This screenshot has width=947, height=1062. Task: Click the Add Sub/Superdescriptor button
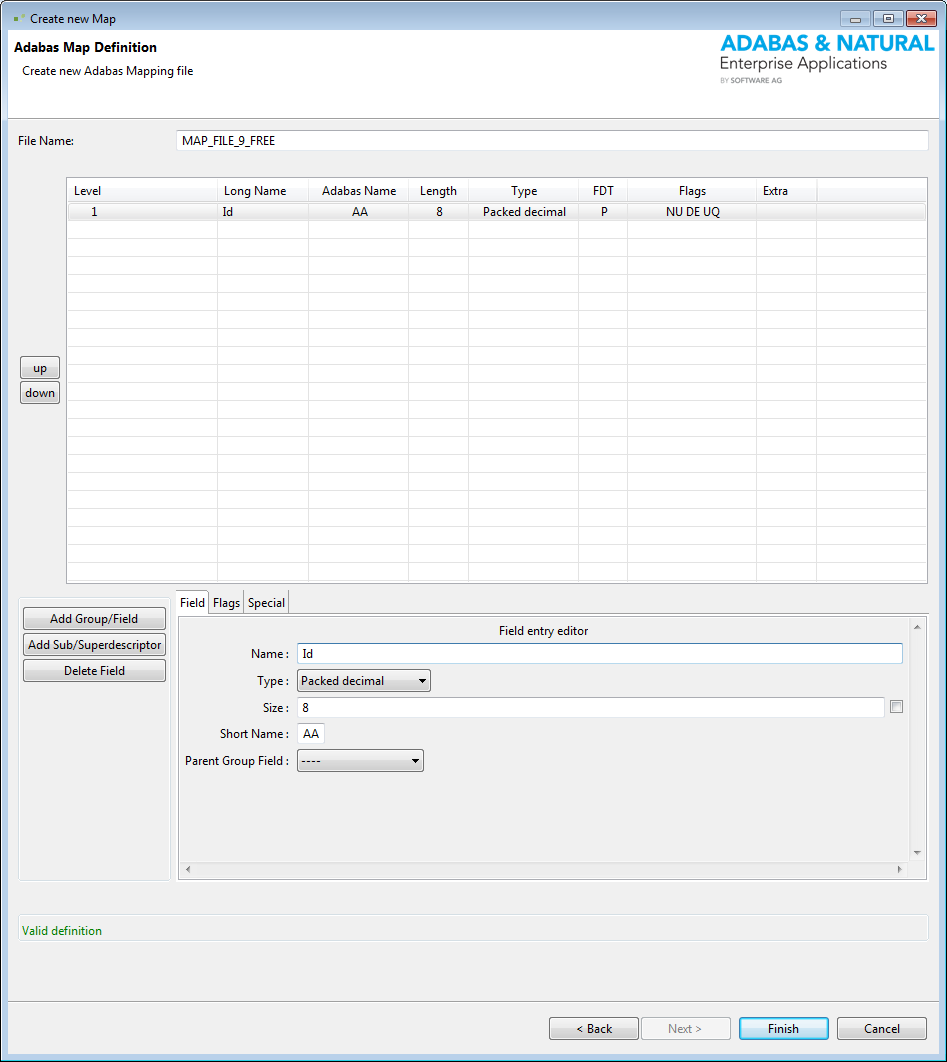pos(94,644)
